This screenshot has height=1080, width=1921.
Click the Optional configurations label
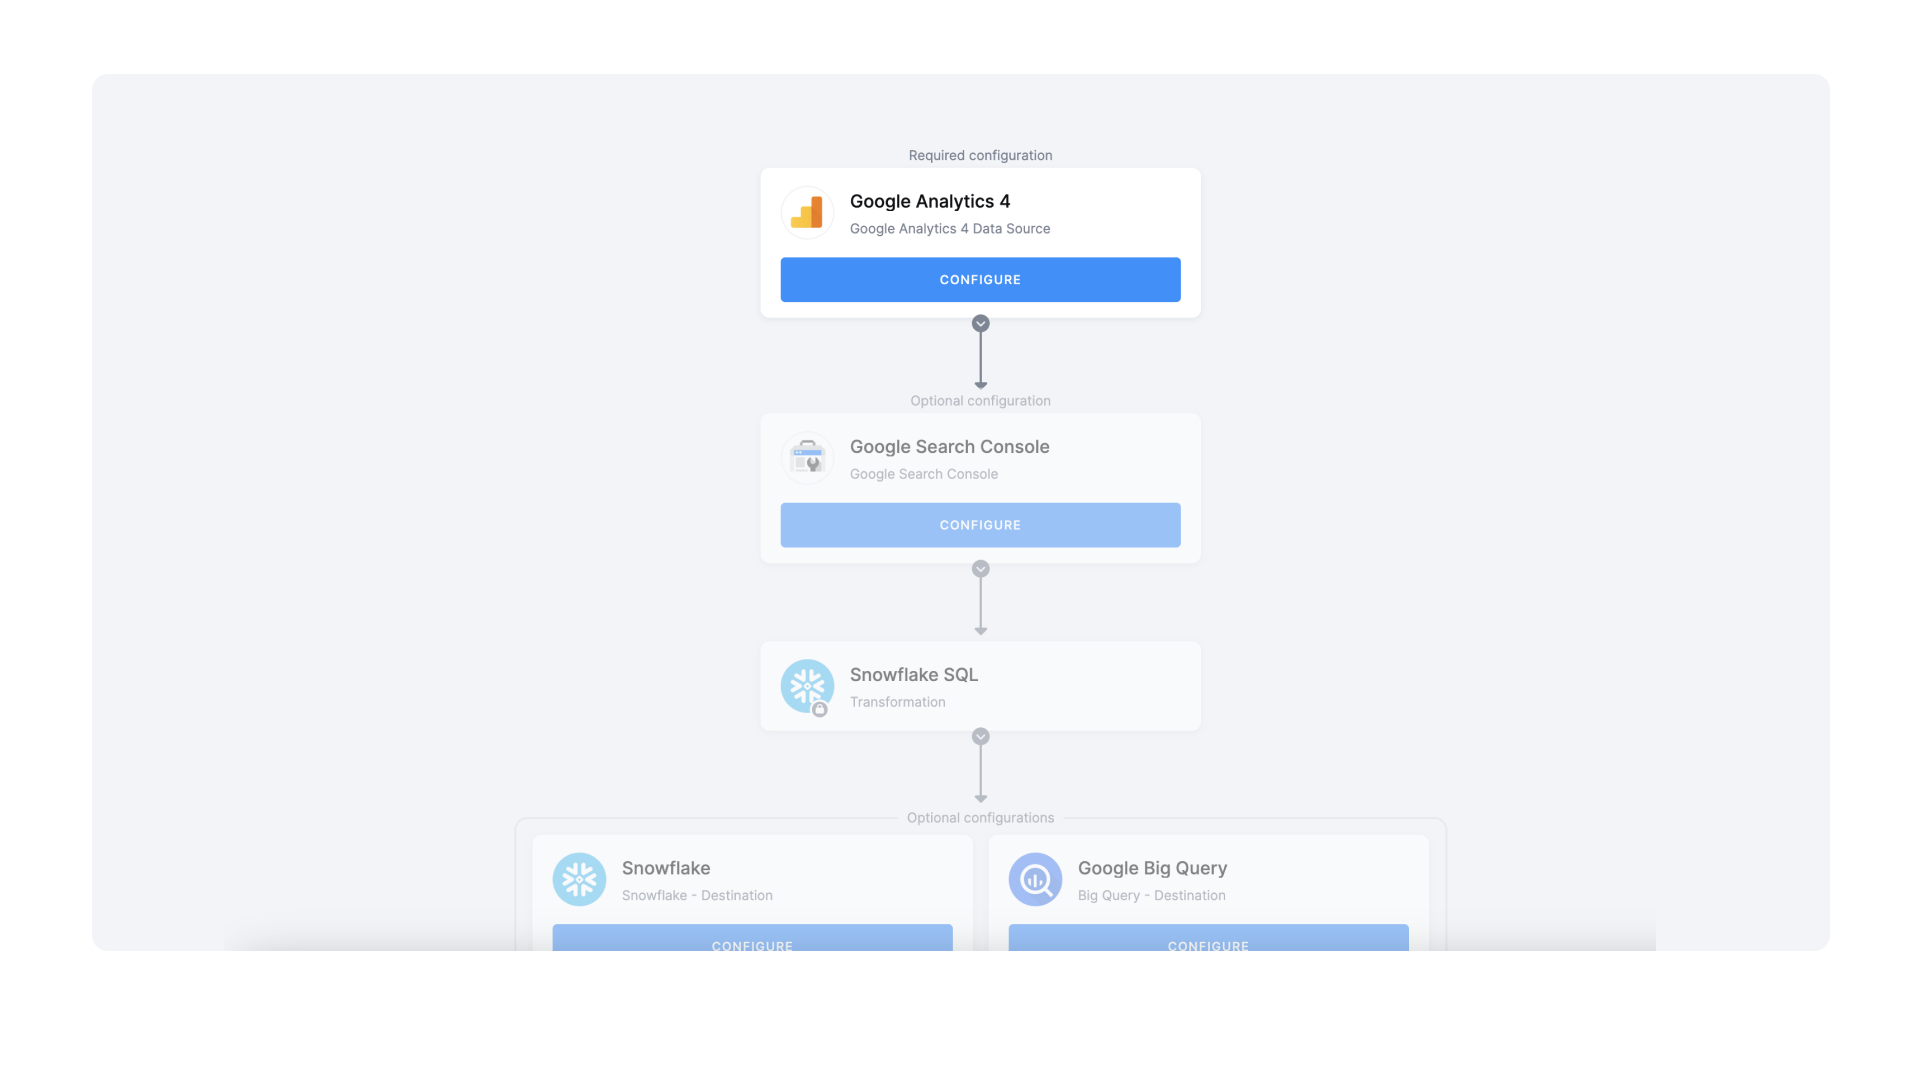980,817
